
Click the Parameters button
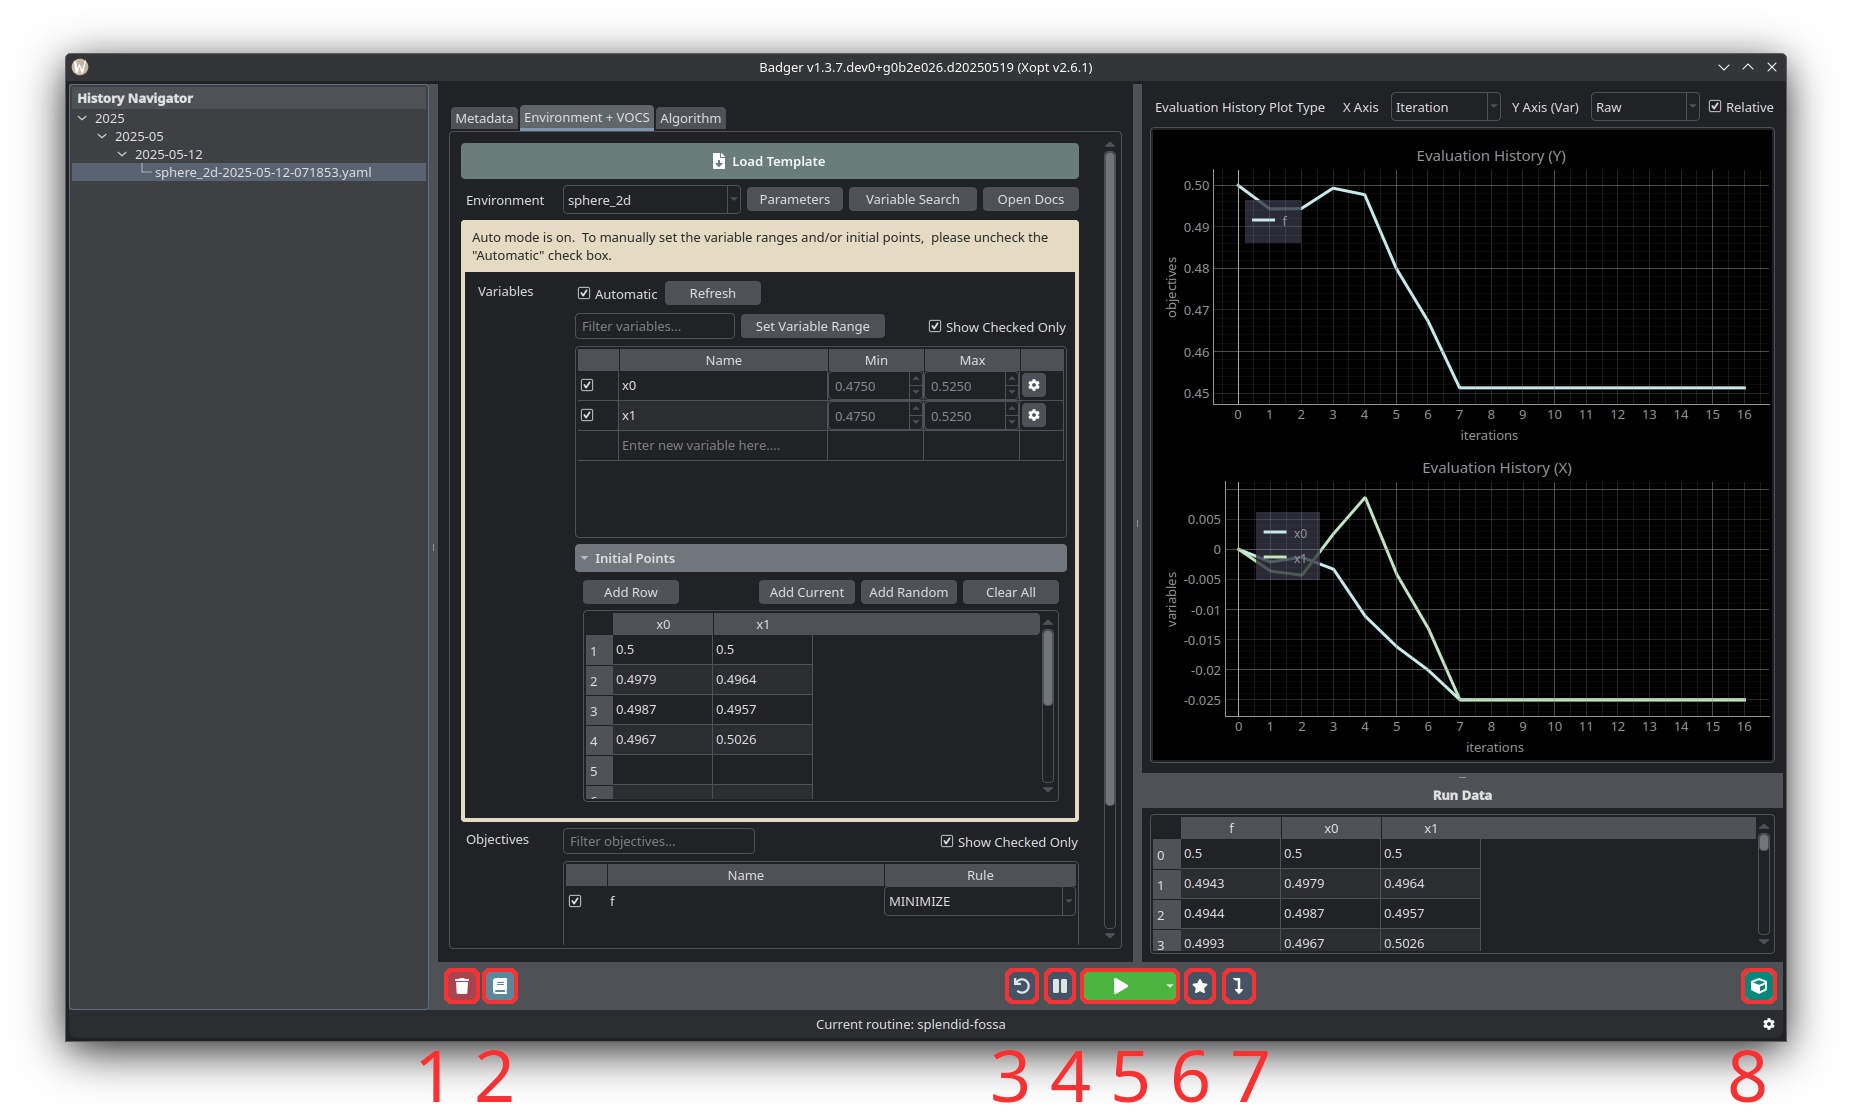tap(795, 200)
